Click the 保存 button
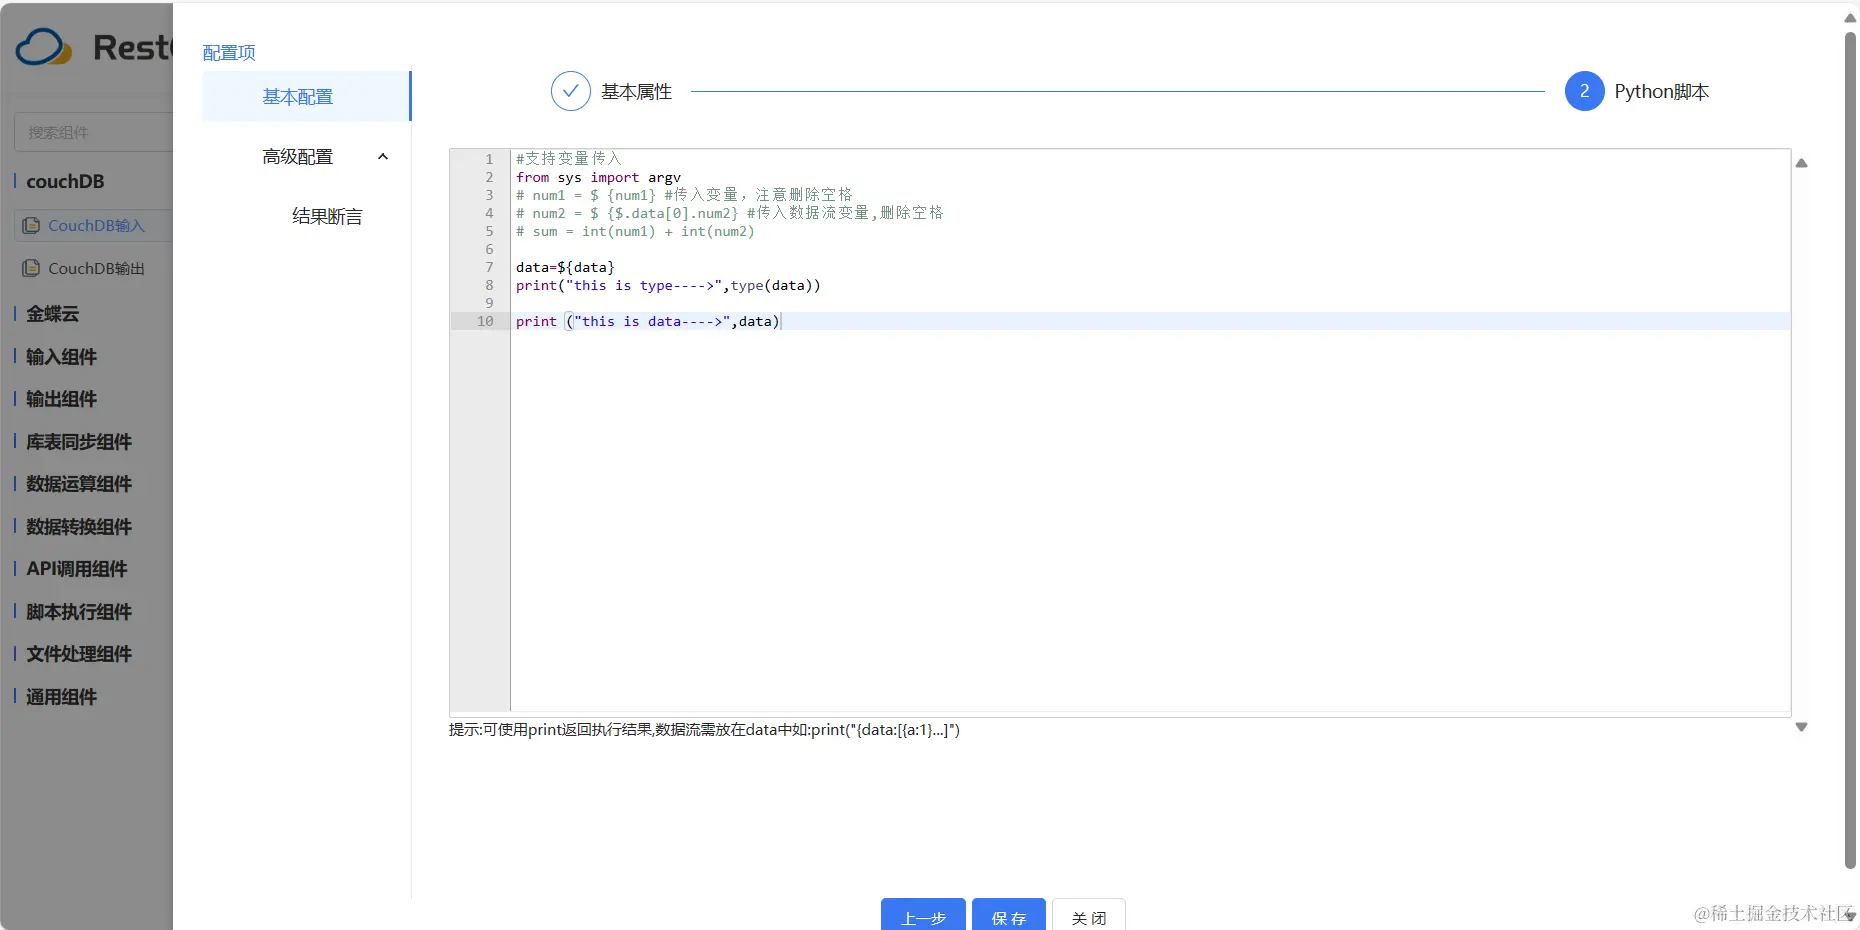 pyautogui.click(x=1009, y=915)
